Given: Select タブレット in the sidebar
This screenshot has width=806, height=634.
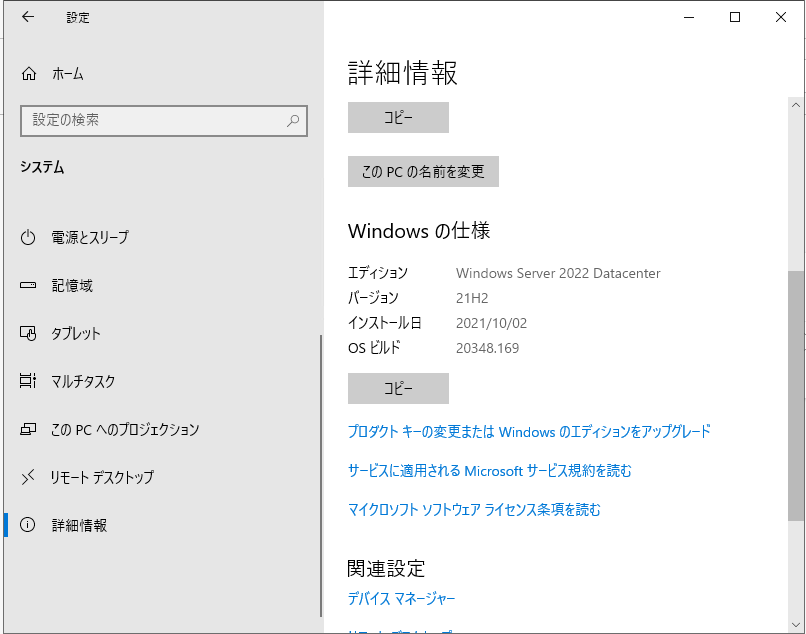Looking at the screenshot, I should 161,333.
